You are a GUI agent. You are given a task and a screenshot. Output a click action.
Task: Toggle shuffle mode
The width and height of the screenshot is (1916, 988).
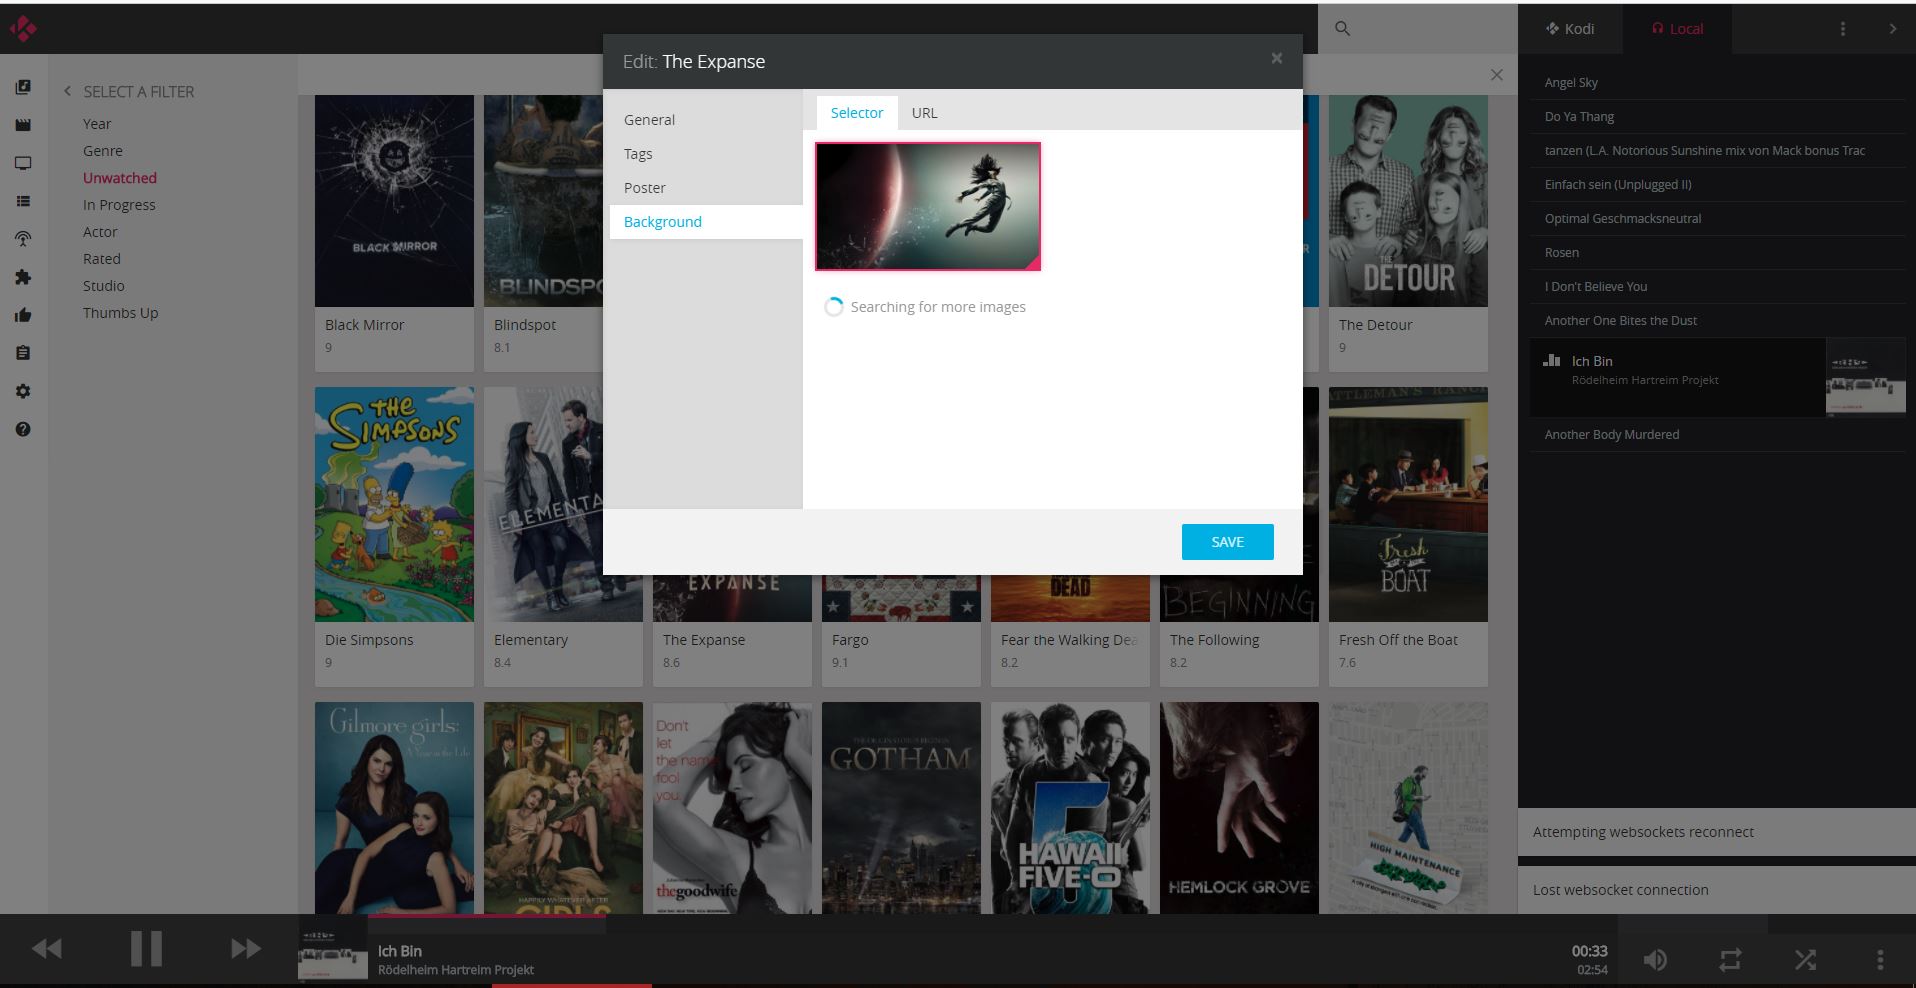1805,960
